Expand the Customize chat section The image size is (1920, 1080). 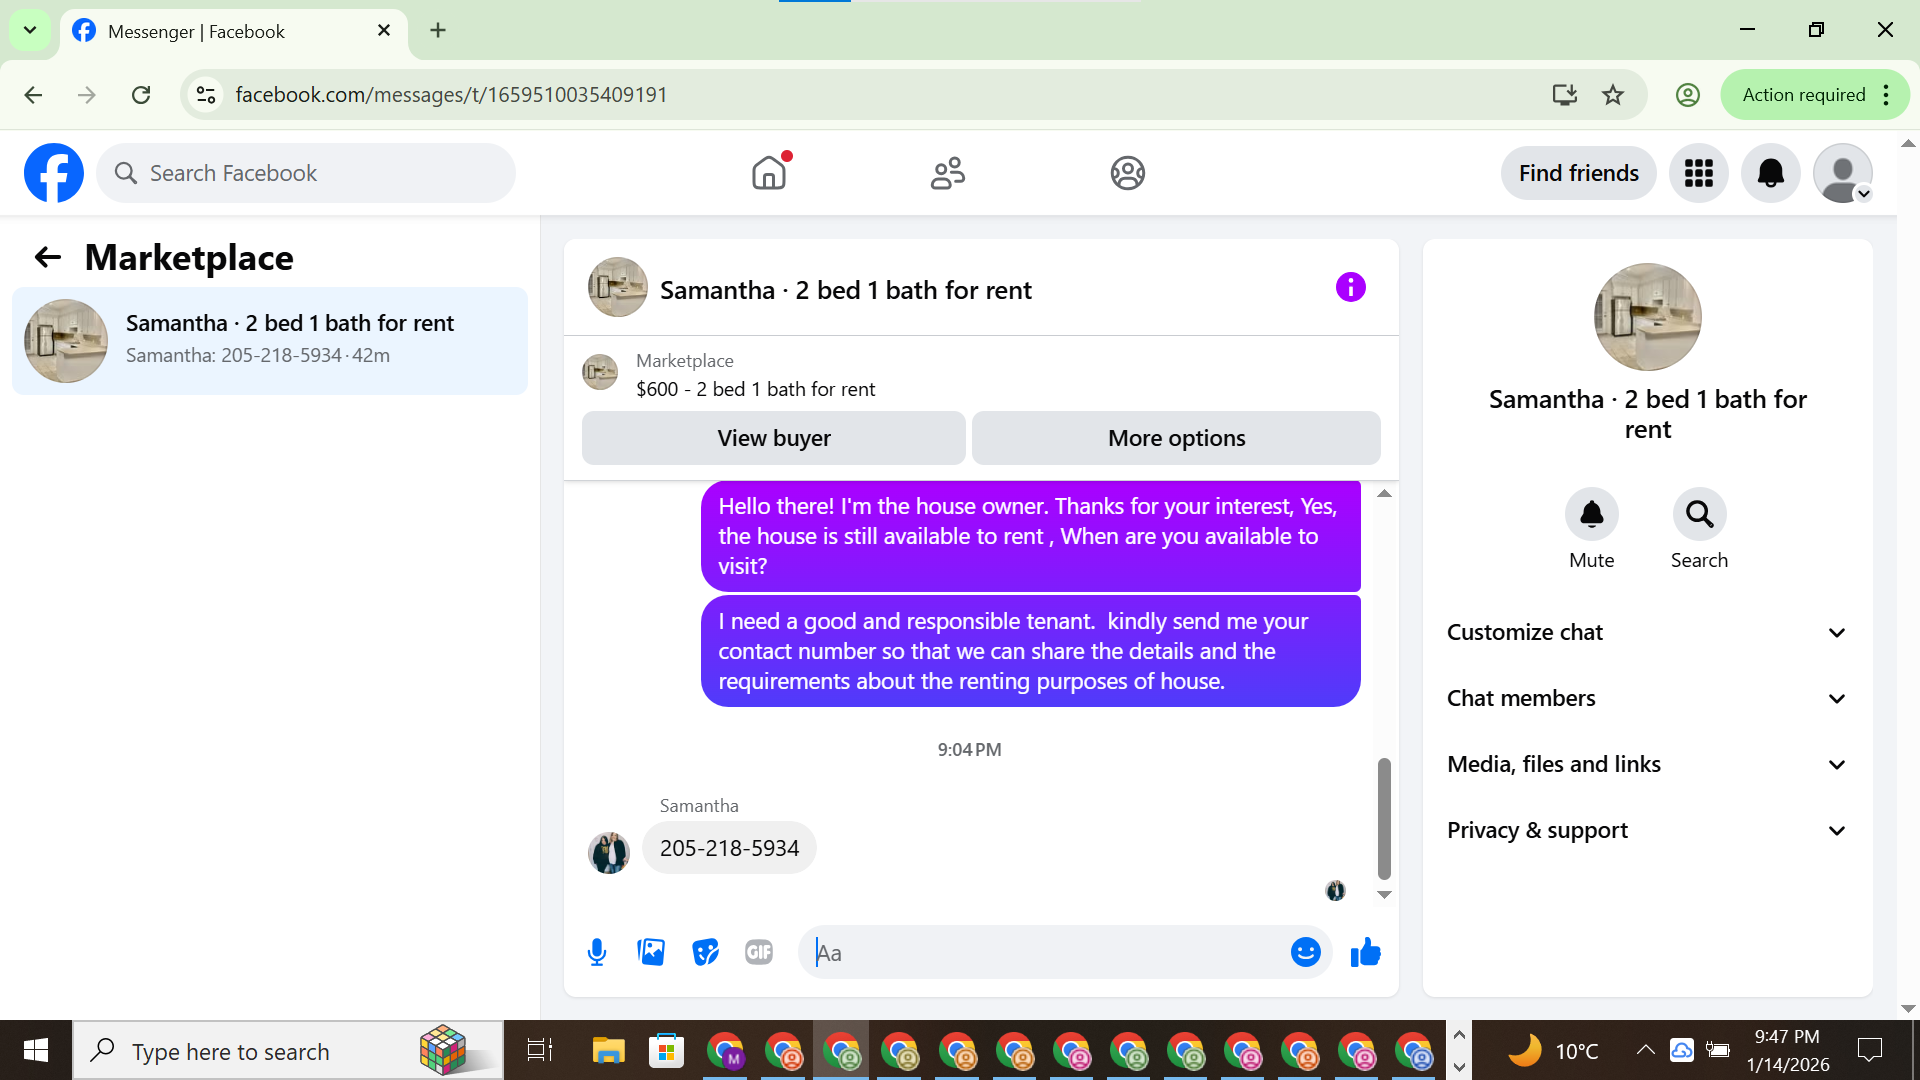(1647, 632)
